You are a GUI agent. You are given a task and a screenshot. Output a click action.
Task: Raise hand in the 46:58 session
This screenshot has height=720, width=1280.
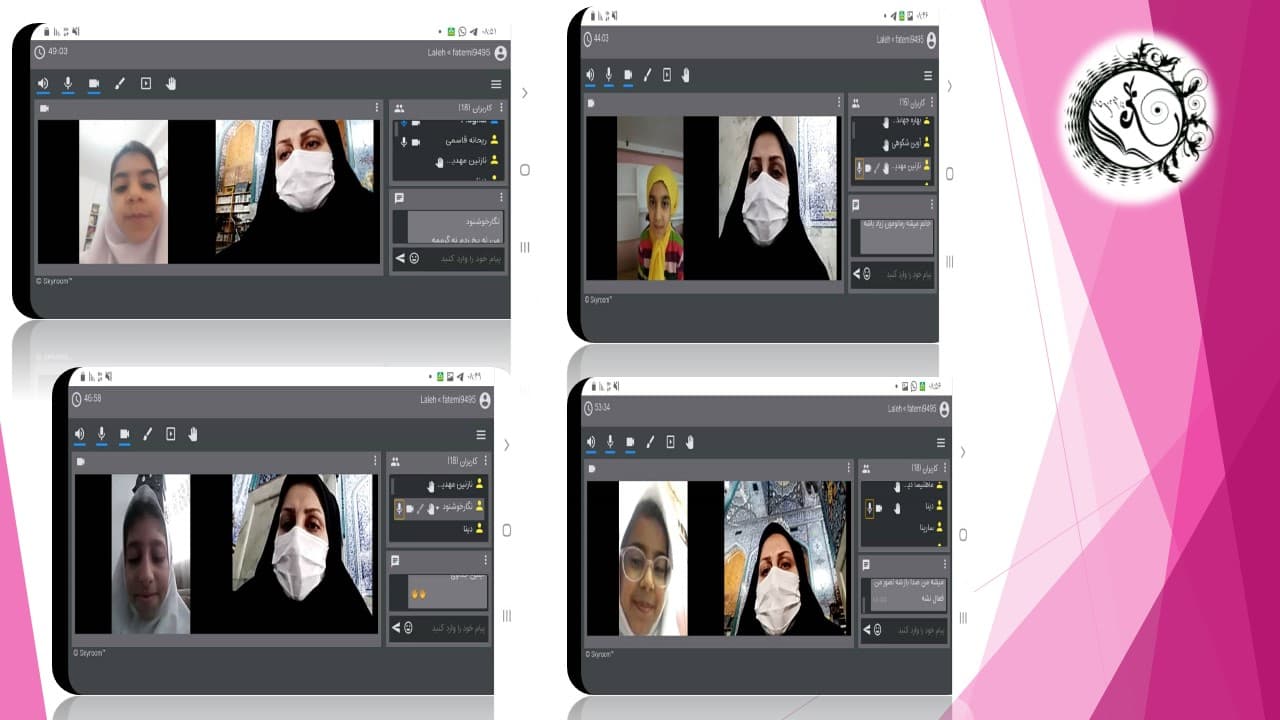[x=193, y=434]
